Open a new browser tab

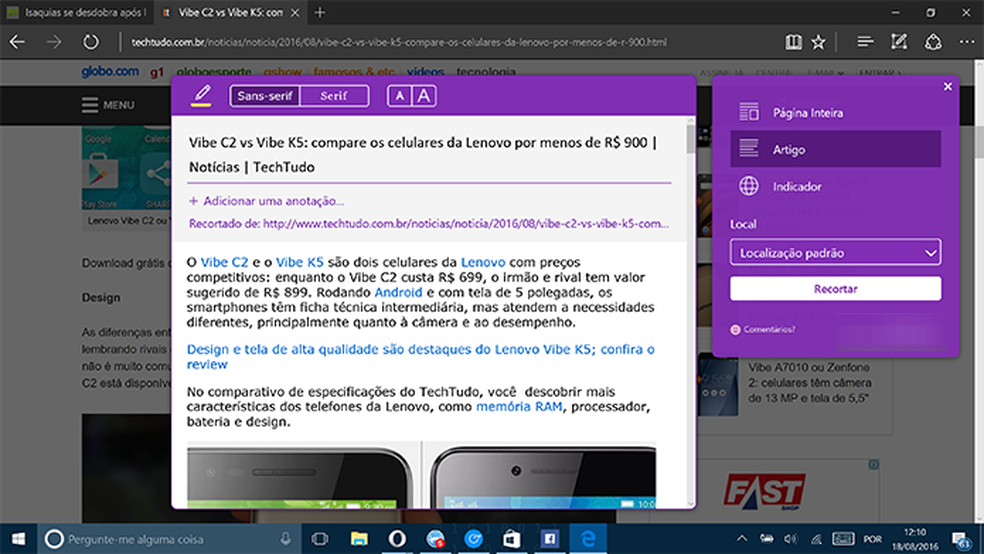[319, 13]
